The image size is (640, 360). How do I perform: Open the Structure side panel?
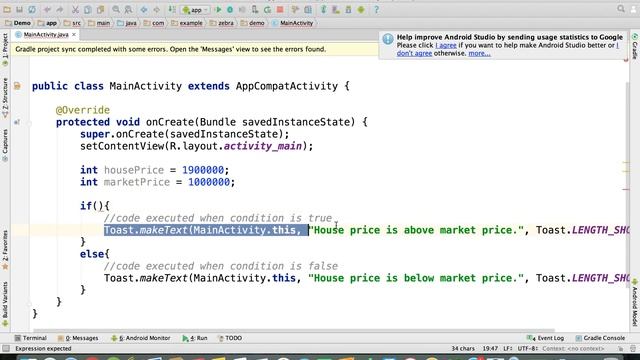[5, 98]
